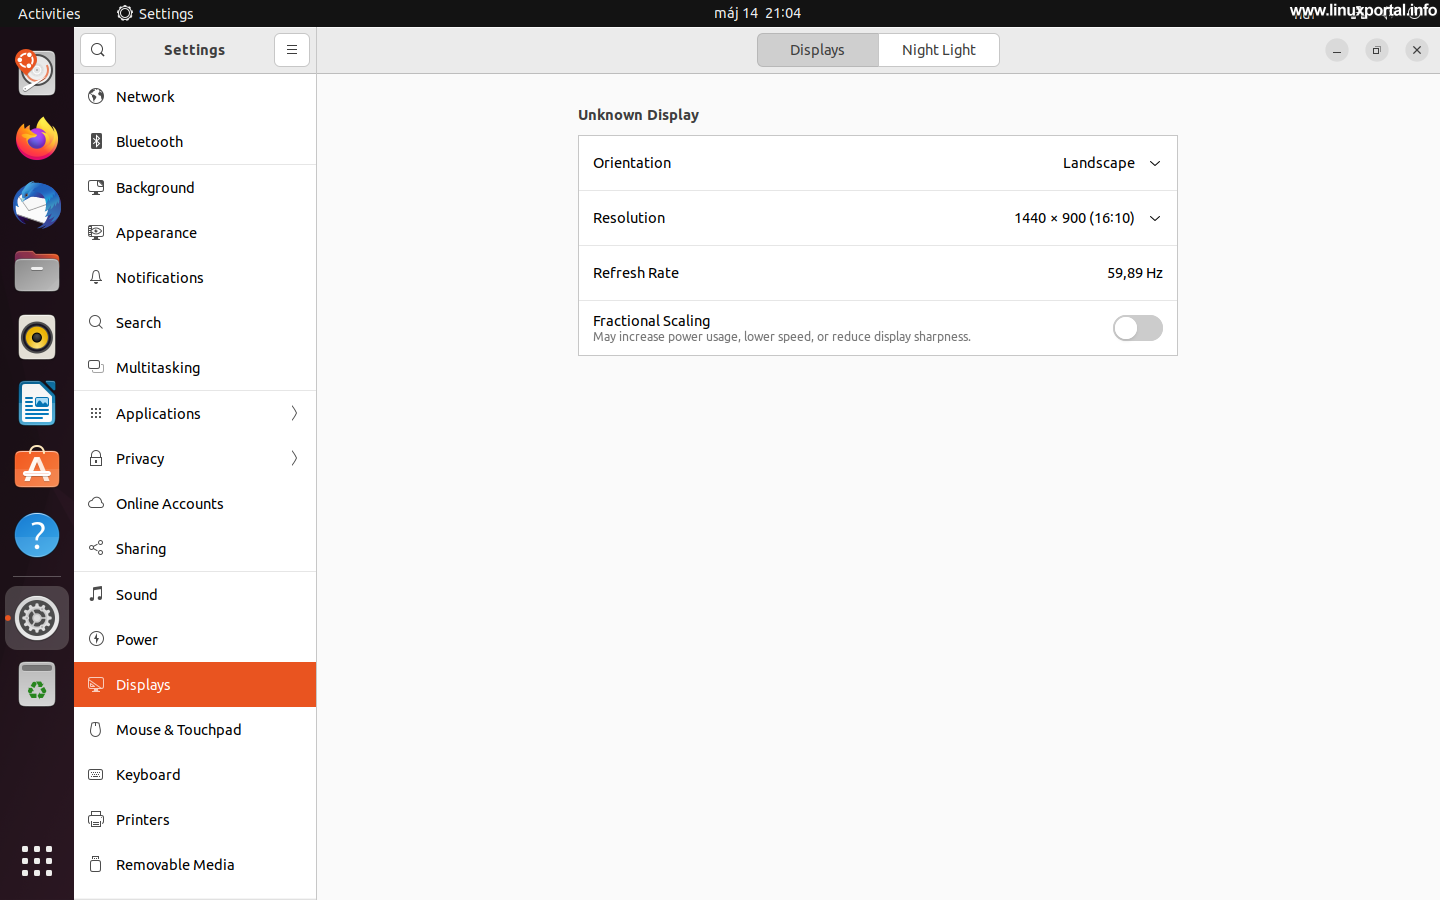This screenshot has height=900, width=1440.
Task: Select the Sound sidebar icon
Action: pyautogui.click(x=96, y=594)
